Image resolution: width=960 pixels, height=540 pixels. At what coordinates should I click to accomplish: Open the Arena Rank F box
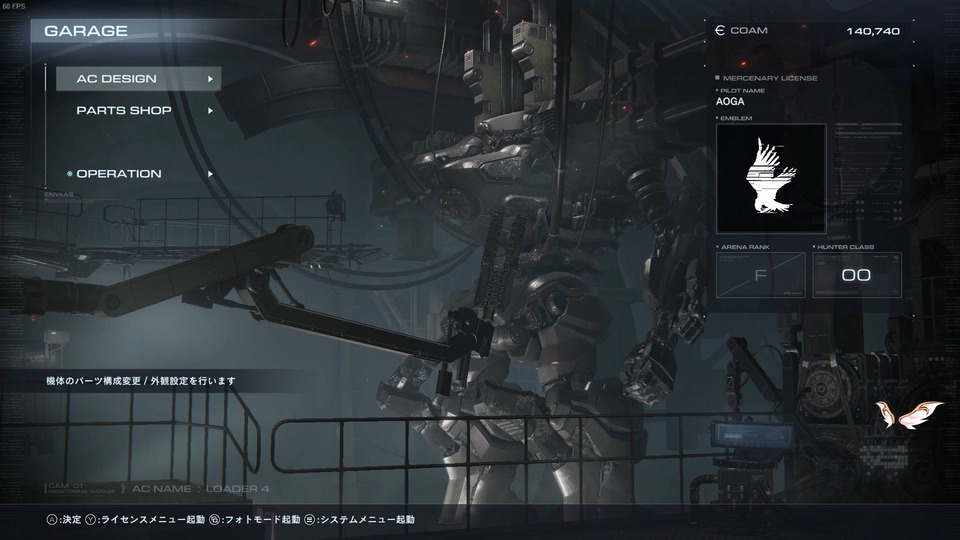pos(760,276)
